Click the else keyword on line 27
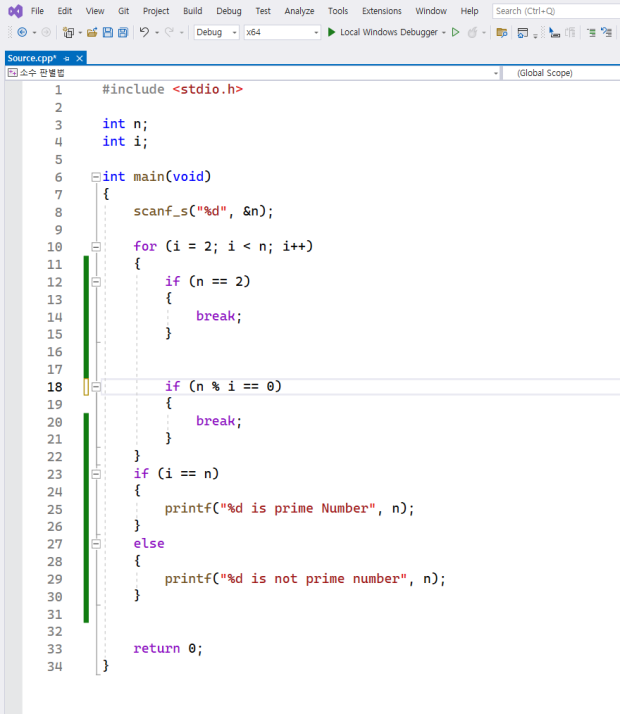 point(149,544)
